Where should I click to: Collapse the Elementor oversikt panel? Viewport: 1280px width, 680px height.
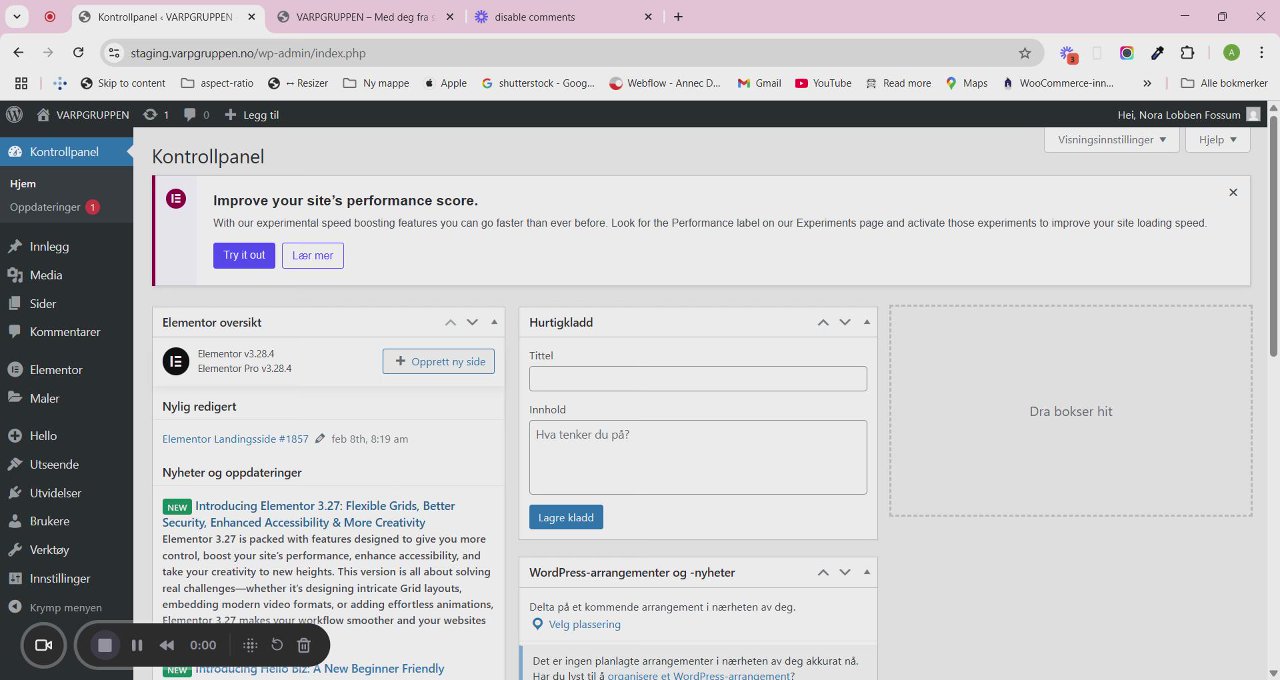tap(494, 322)
